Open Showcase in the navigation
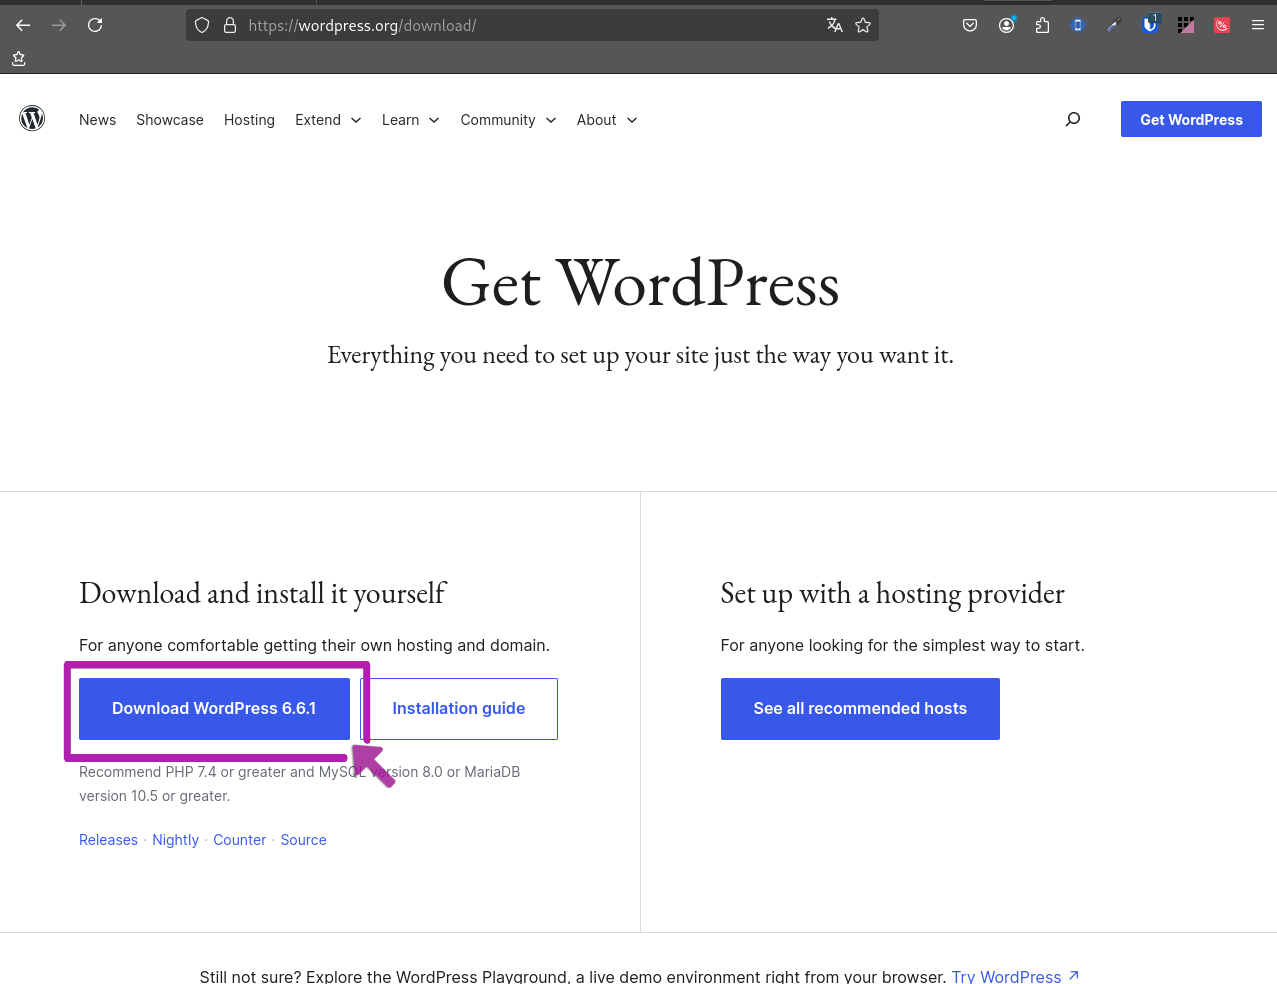 click(x=170, y=120)
